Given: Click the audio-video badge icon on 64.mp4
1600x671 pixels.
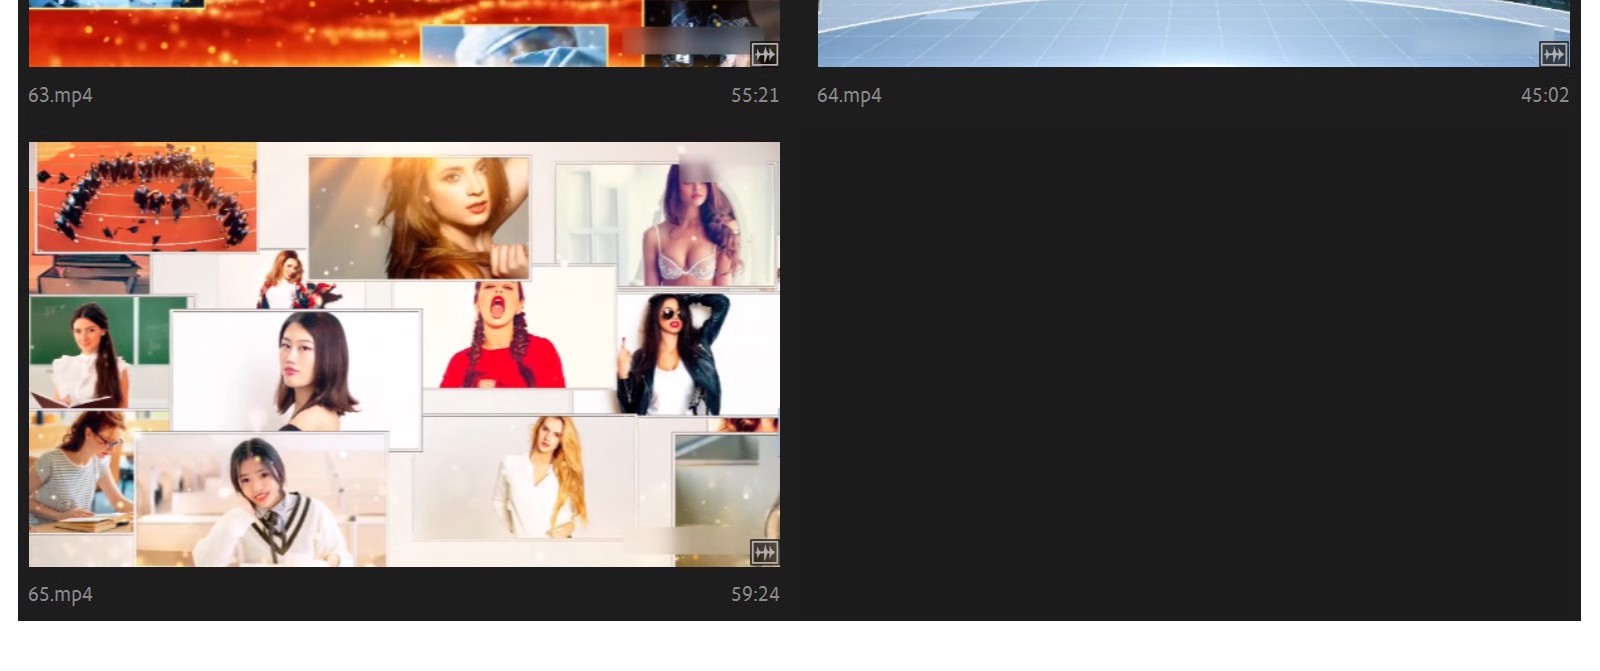Looking at the screenshot, I should coord(1553,54).
